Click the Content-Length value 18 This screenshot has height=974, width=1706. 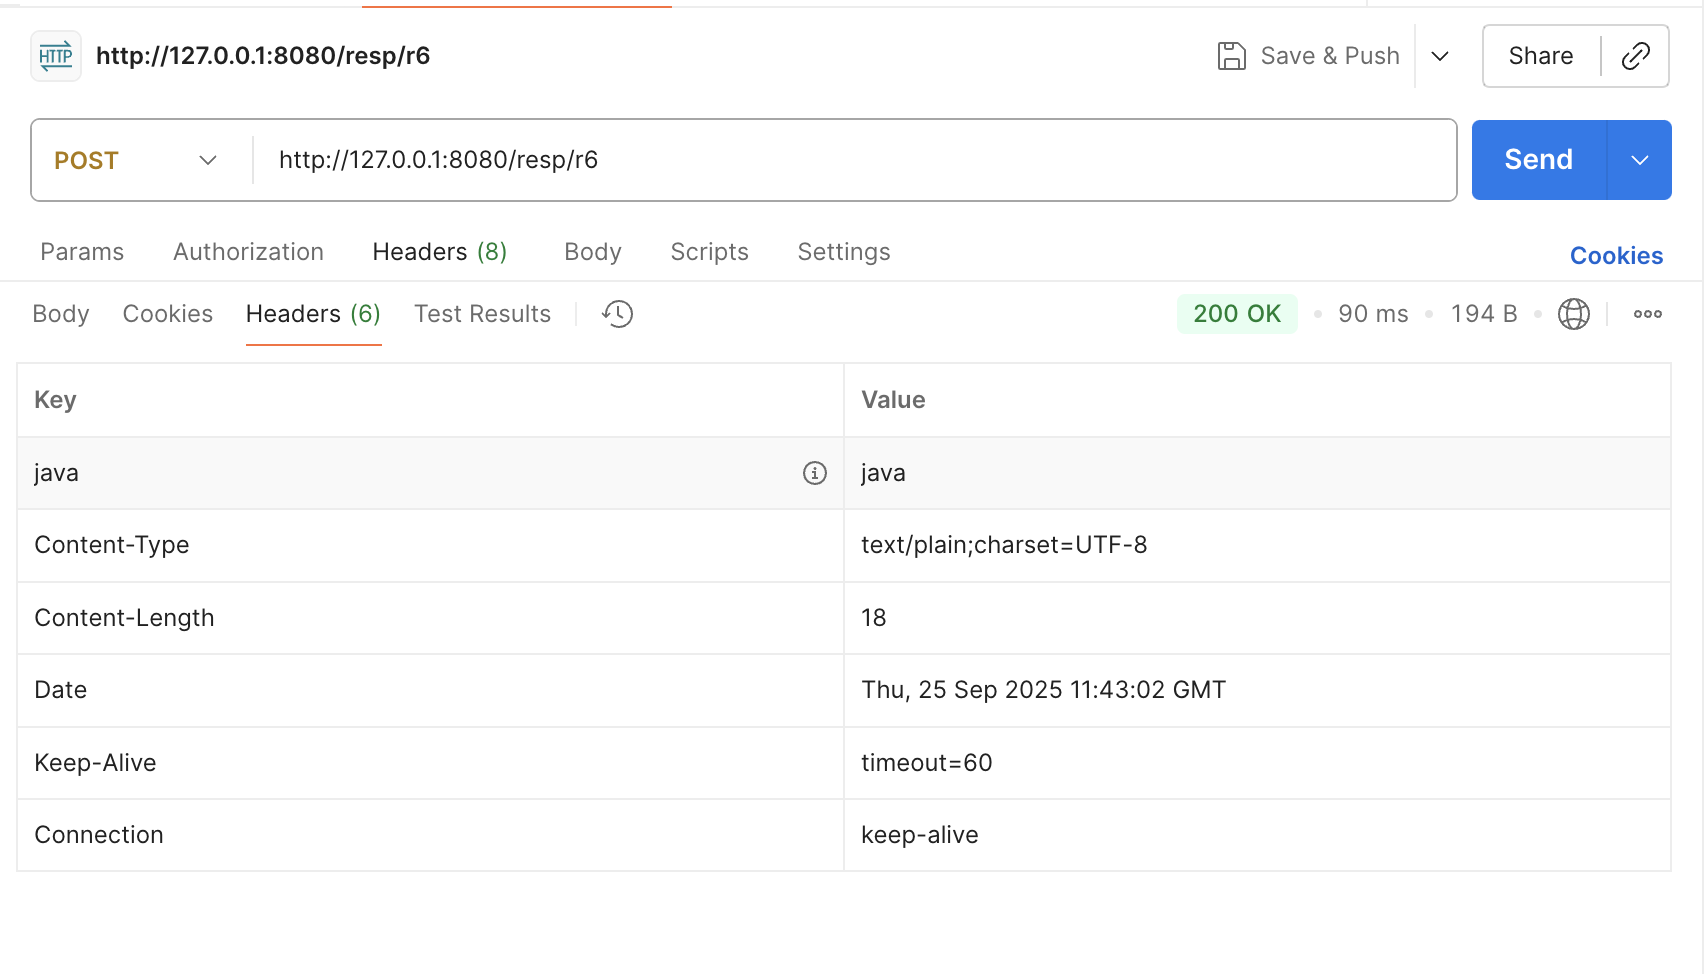pyautogui.click(x=874, y=618)
